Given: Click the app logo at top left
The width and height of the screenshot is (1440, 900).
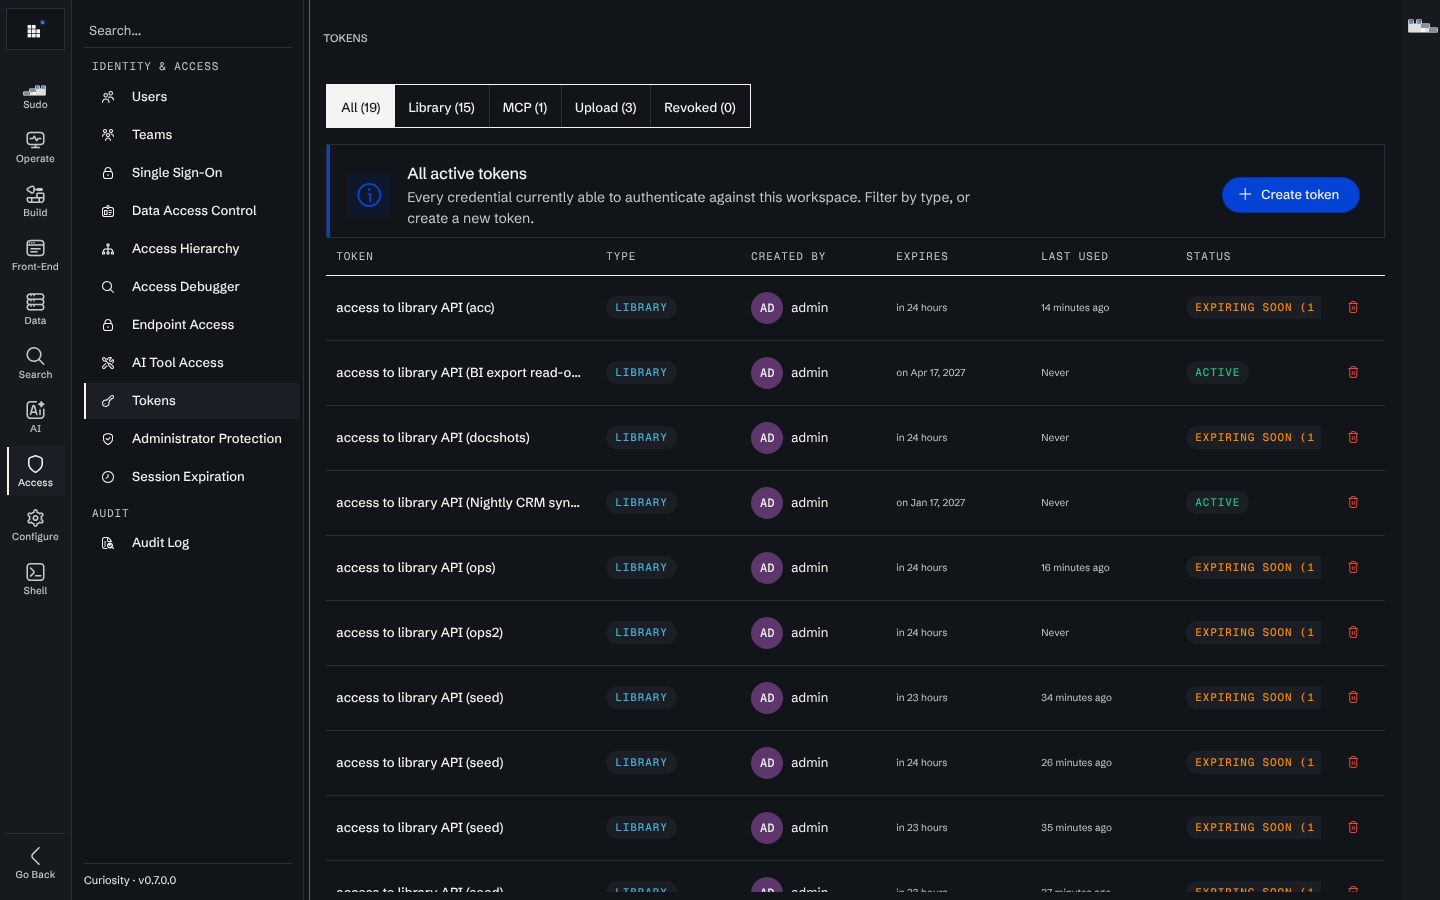Looking at the screenshot, I should [x=35, y=30].
